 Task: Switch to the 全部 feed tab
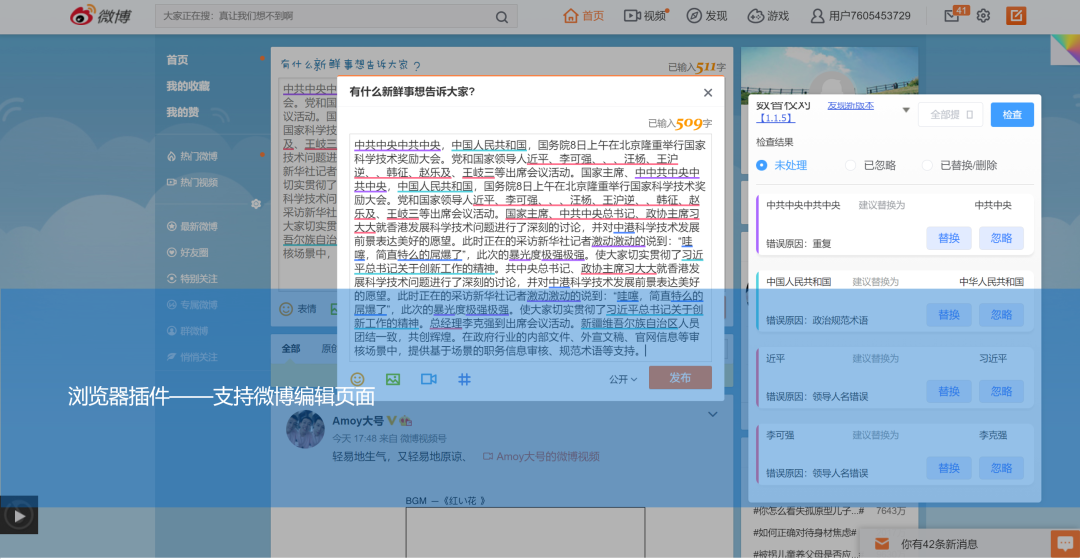click(291, 348)
